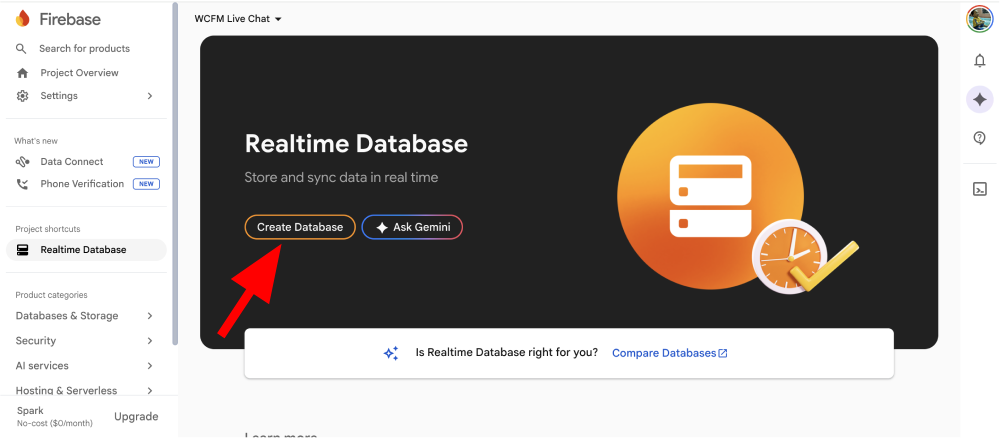Screen dimensions: 1000x438
Task: Click the Firebase logo icon
Action: click(x=23, y=19)
